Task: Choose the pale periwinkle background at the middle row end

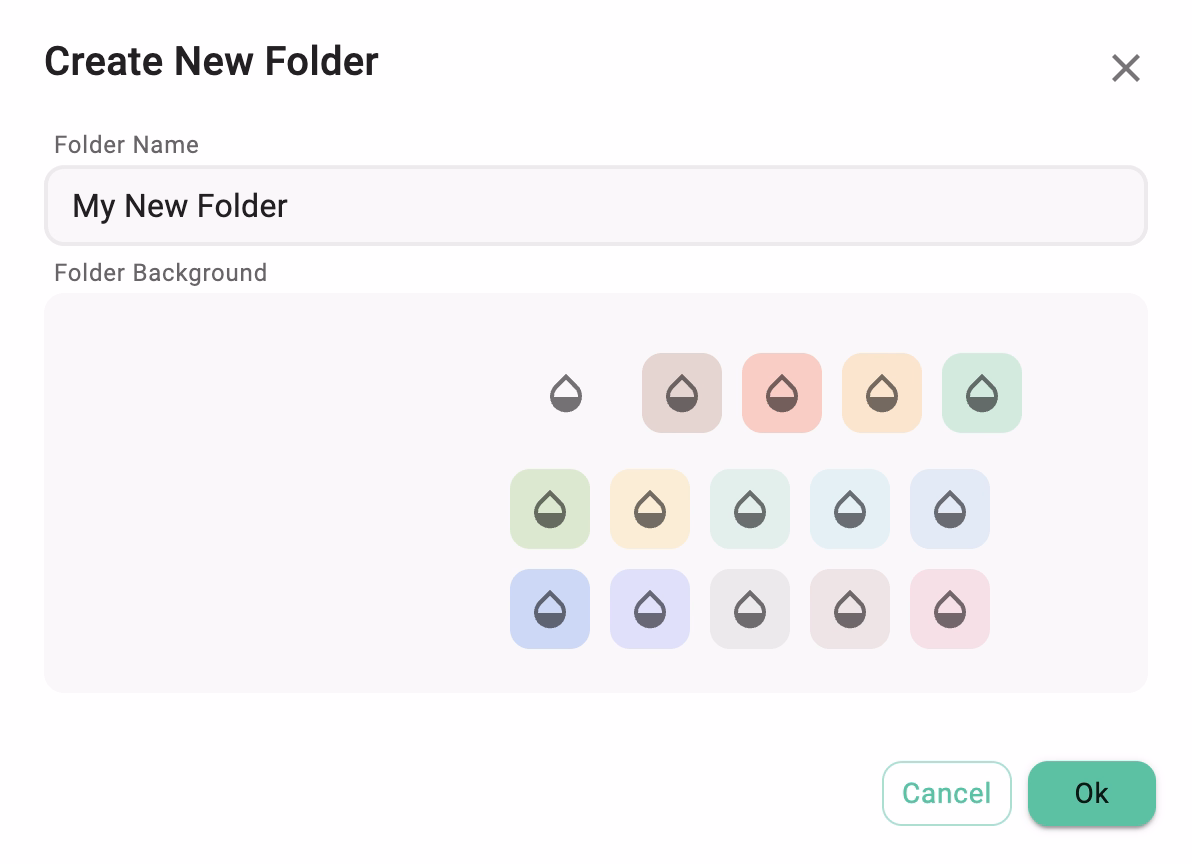Action: tap(950, 509)
